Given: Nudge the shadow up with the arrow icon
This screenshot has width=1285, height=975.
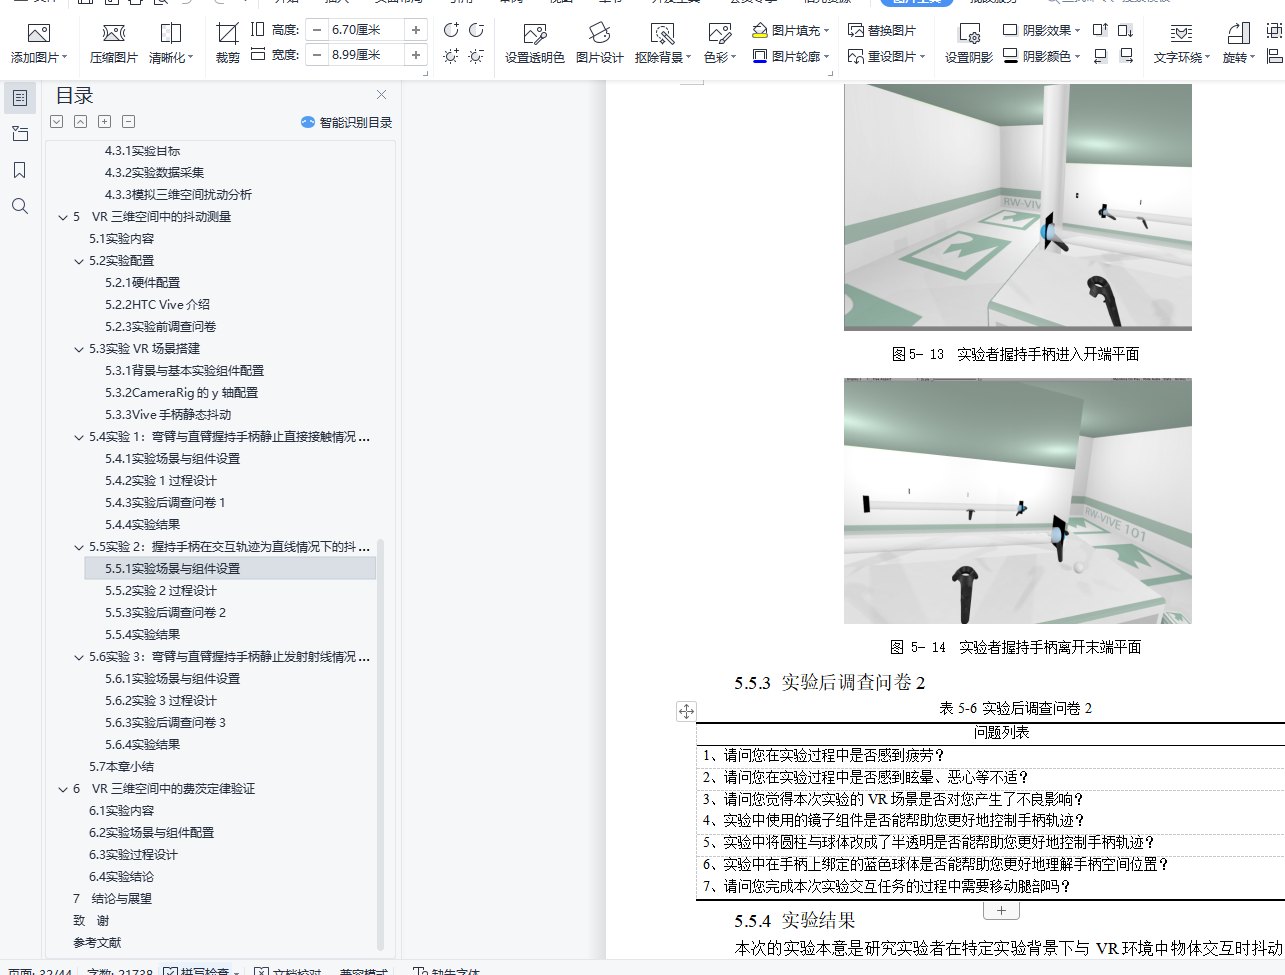Looking at the screenshot, I should (x=1100, y=31).
